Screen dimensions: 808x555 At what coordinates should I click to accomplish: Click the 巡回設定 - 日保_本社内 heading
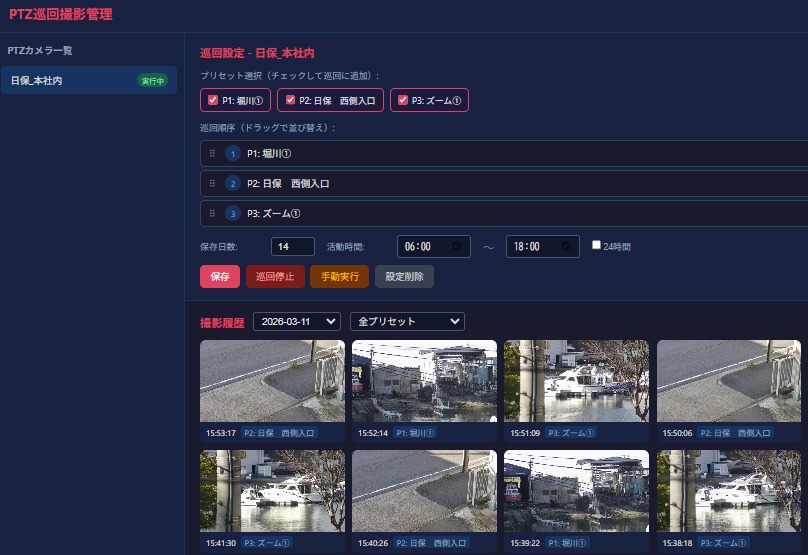[x=257, y=53]
